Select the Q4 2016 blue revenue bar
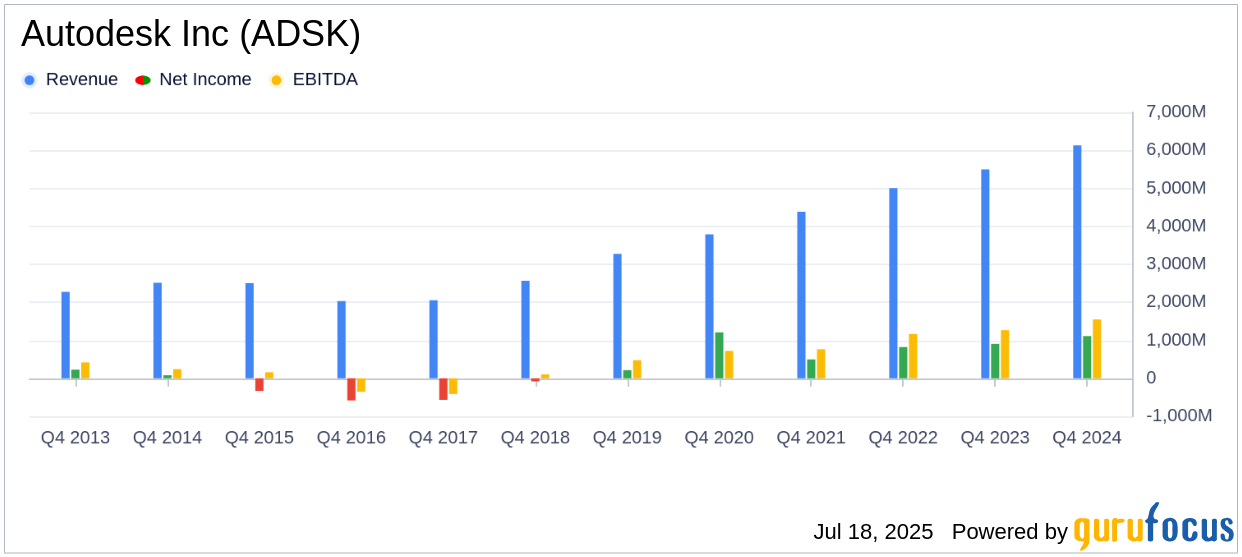Viewport: 1242px width, 557px height. click(342, 340)
